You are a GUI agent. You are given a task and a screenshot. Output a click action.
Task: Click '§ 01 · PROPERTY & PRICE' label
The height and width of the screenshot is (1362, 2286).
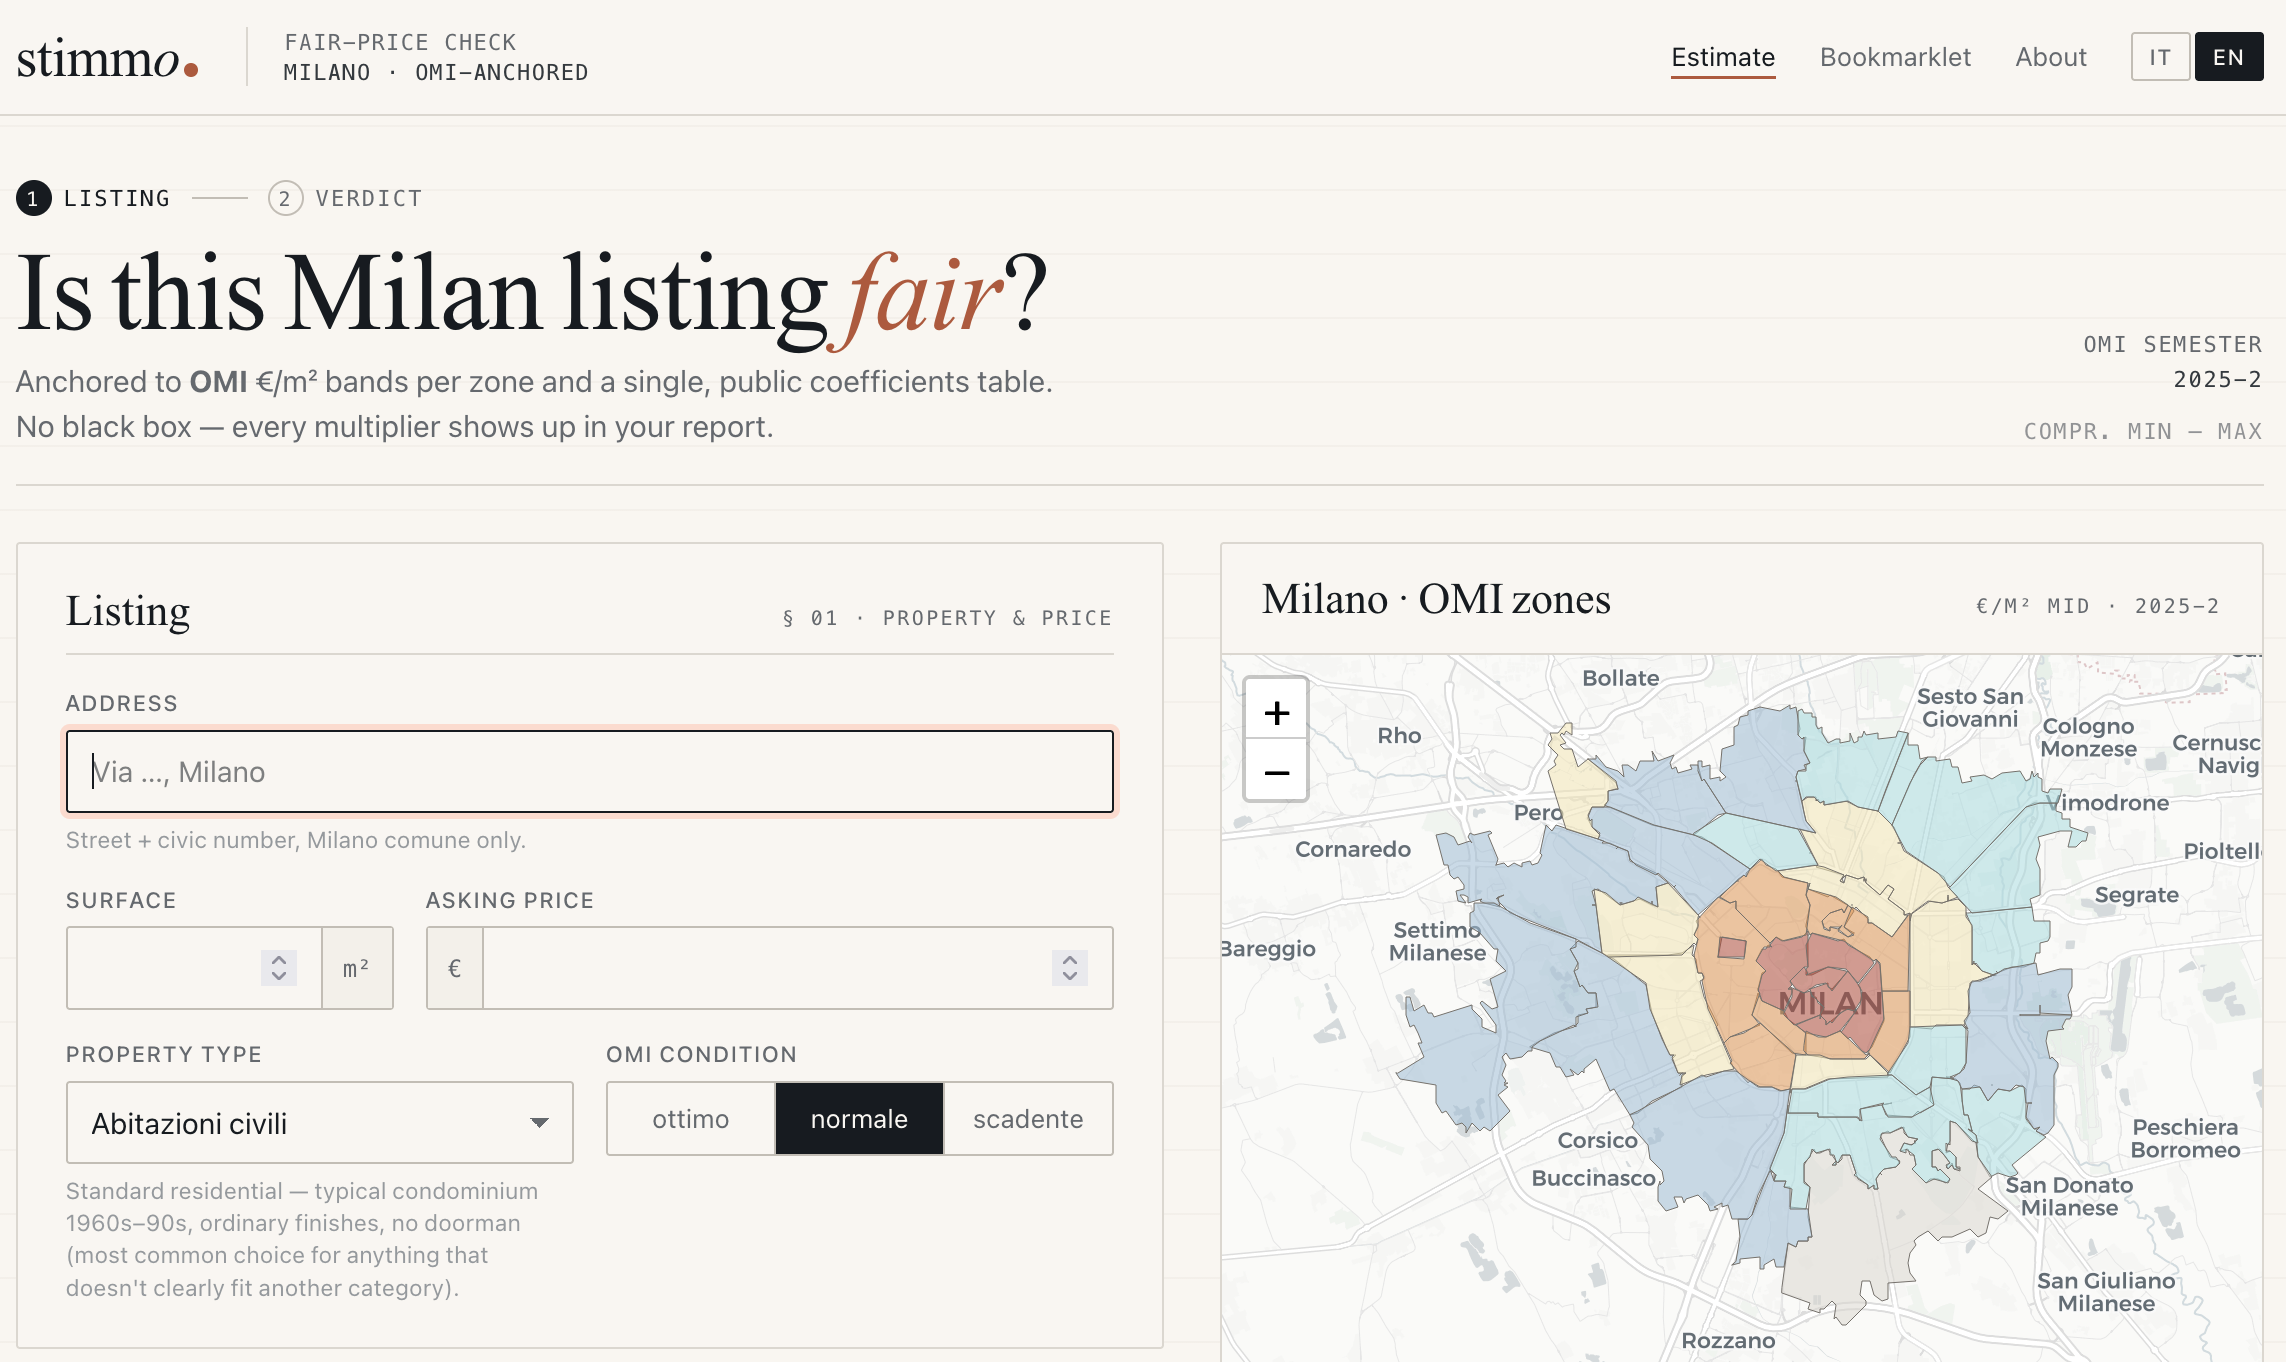[947, 618]
